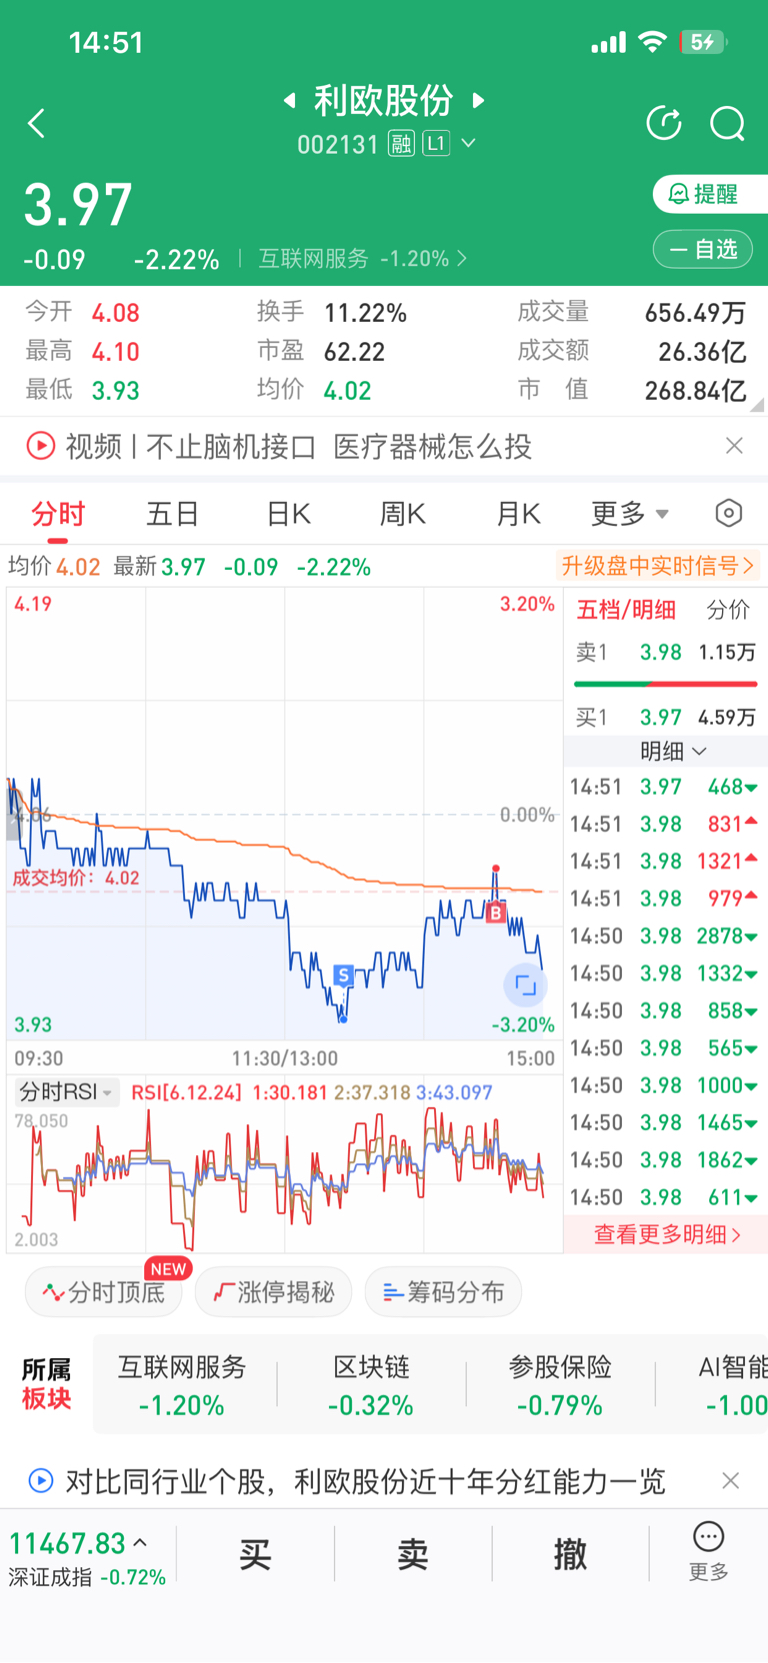Image resolution: width=768 pixels, height=1663 pixels.
Task: Tap the 成交均价 4.02 label
Action: (x=76, y=878)
